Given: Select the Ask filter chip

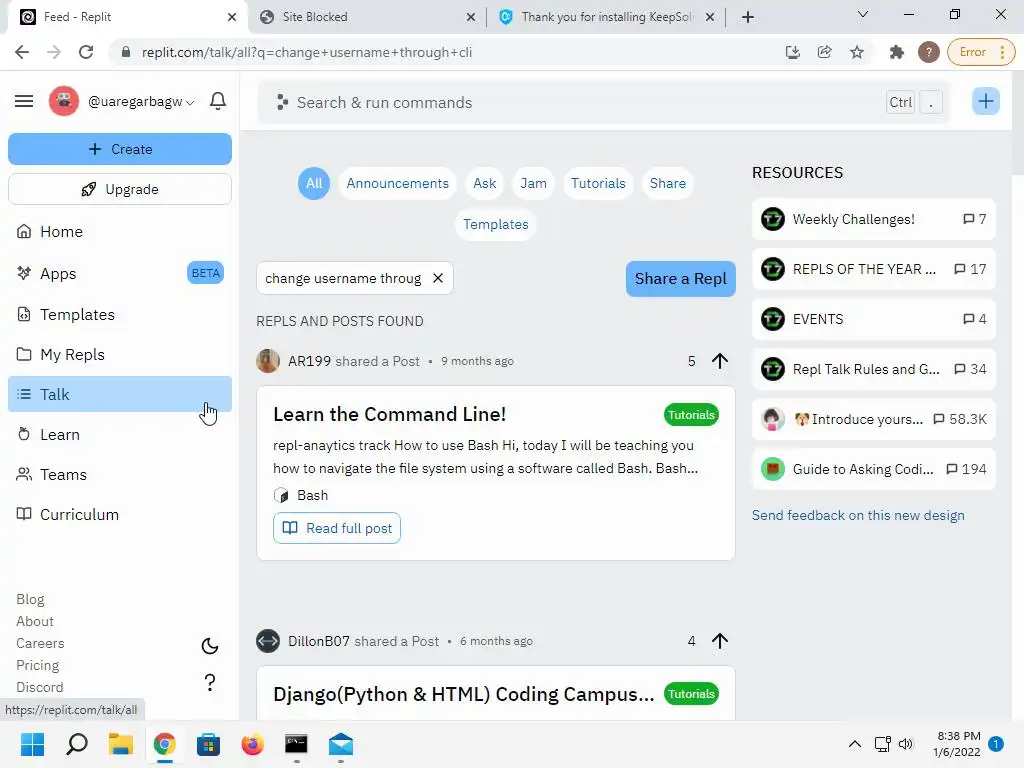Looking at the screenshot, I should click(x=485, y=184).
